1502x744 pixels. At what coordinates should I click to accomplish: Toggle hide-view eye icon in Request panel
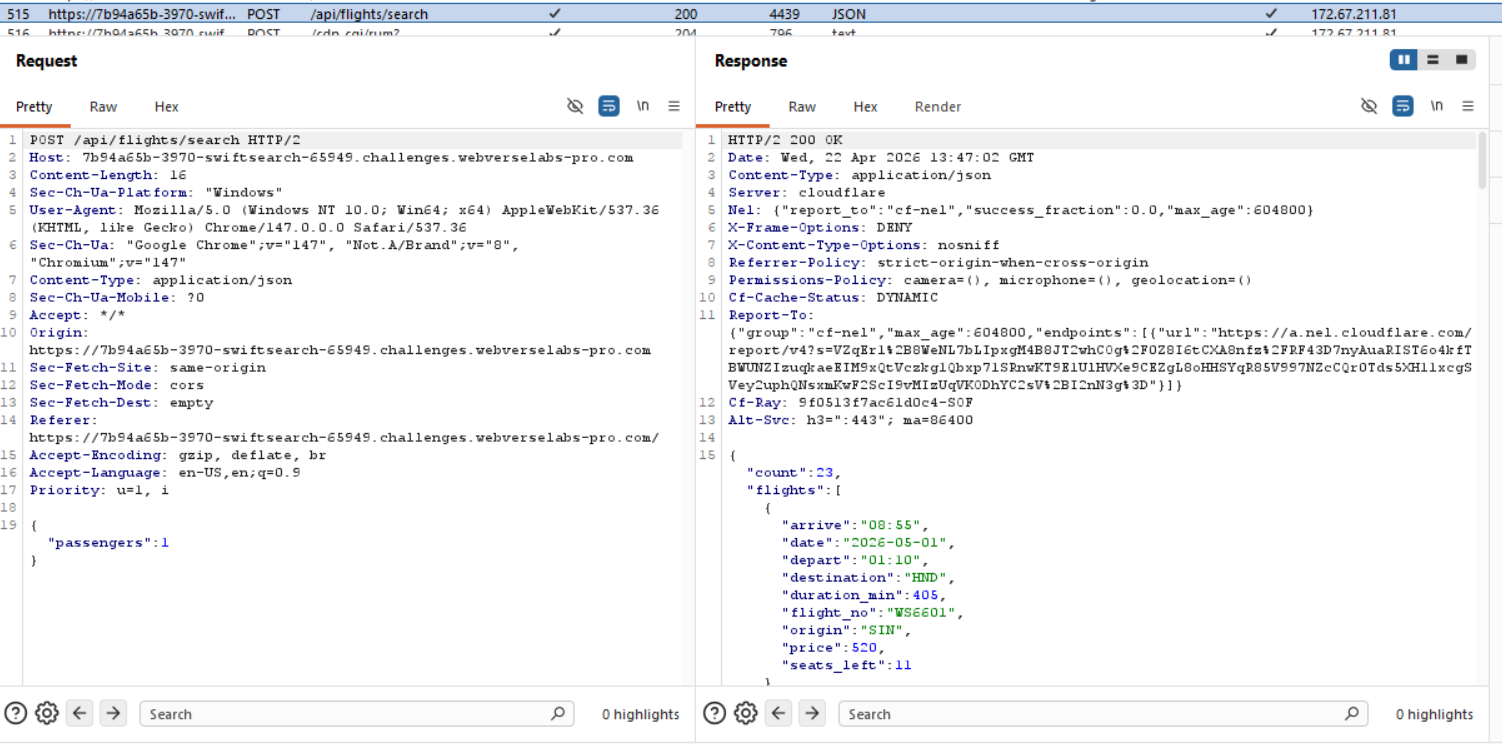pyautogui.click(x=575, y=106)
